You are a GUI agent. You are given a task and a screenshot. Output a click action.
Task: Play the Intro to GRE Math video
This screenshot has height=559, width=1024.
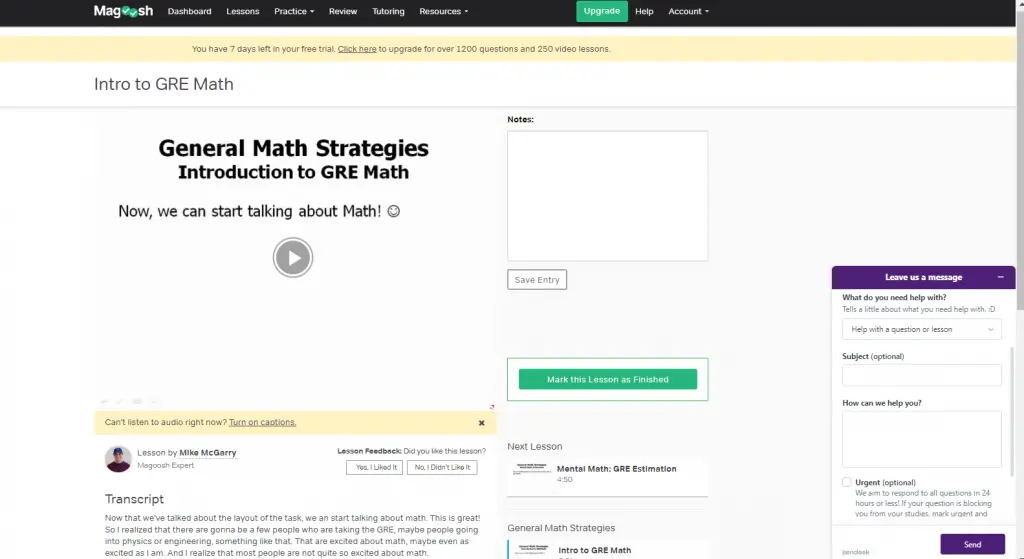pos(293,257)
